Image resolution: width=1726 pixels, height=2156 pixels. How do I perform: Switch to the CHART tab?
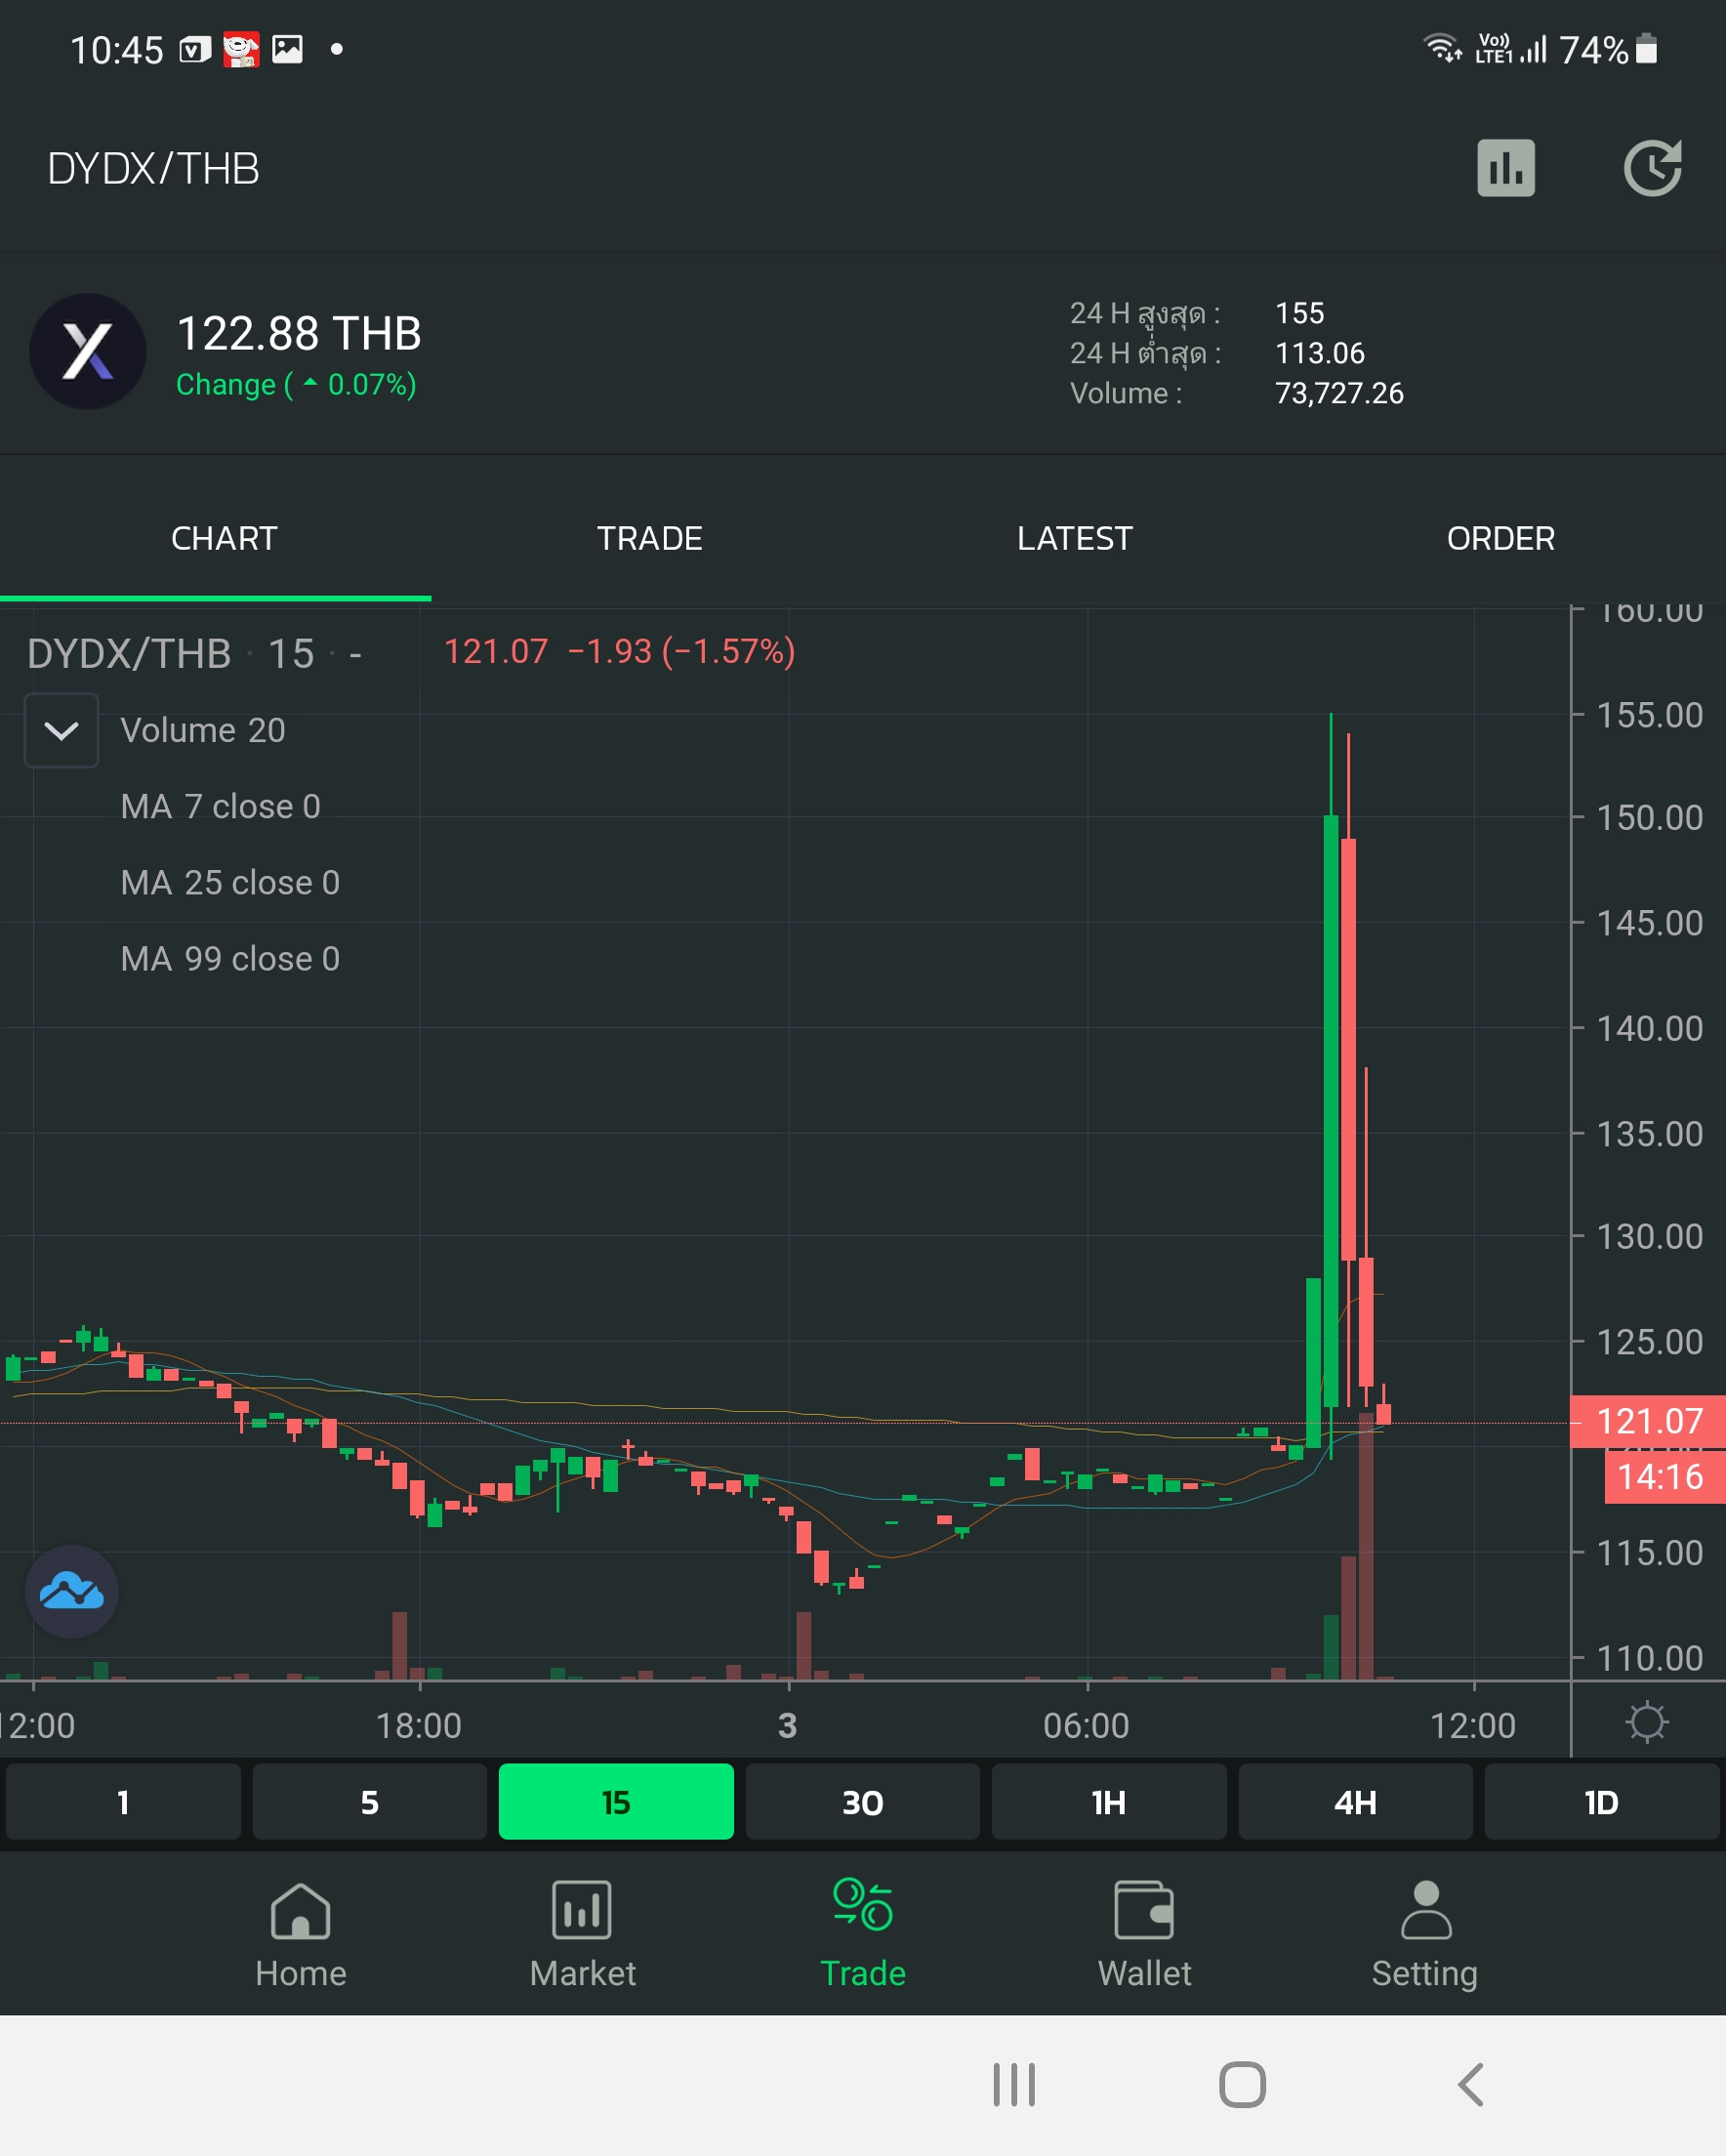(x=224, y=538)
